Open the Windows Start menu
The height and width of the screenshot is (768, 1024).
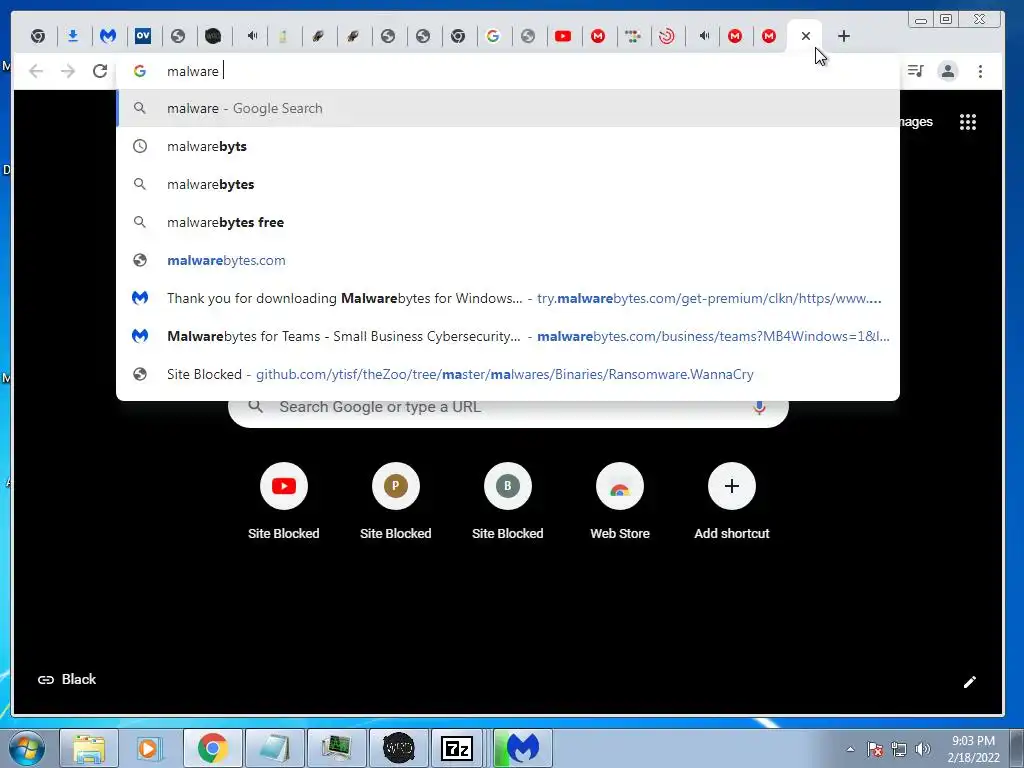tap(27, 748)
